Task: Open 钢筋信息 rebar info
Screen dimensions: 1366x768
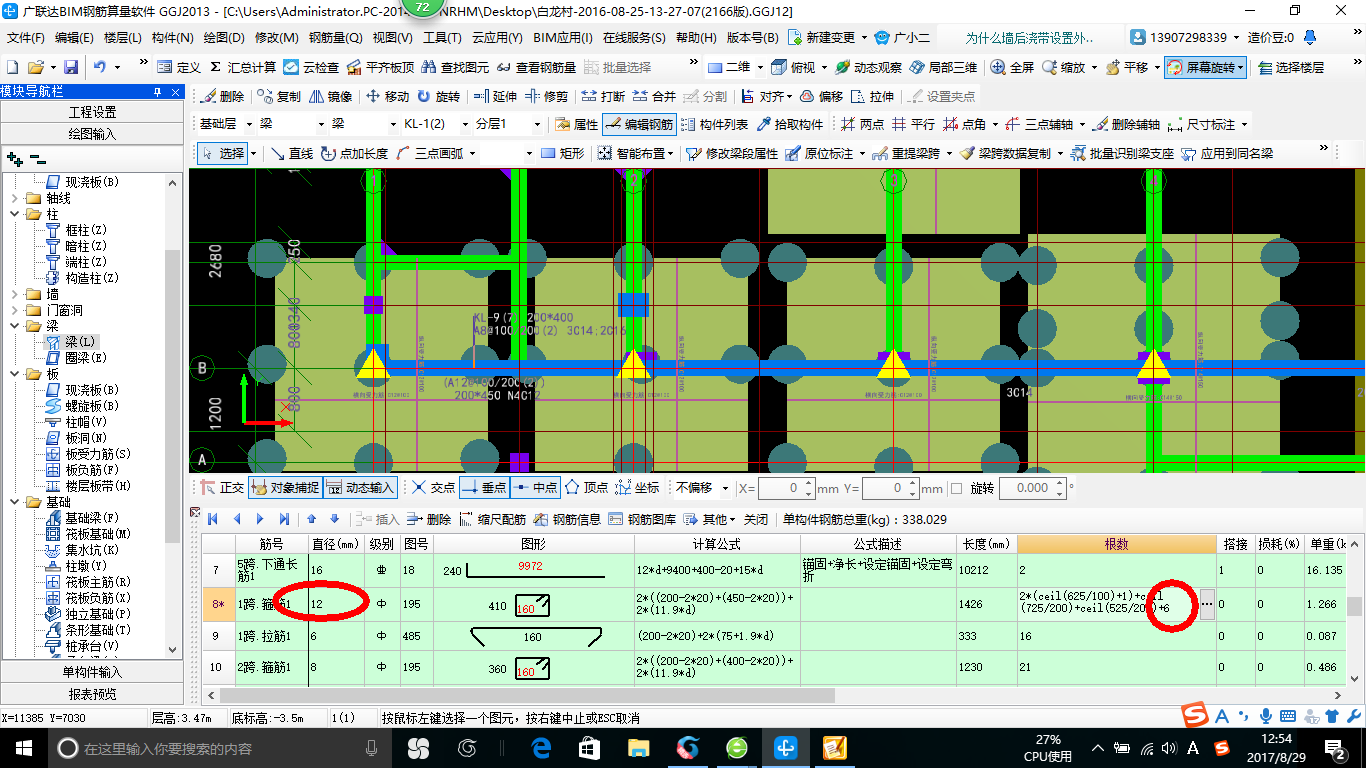Action: click(567, 519)
